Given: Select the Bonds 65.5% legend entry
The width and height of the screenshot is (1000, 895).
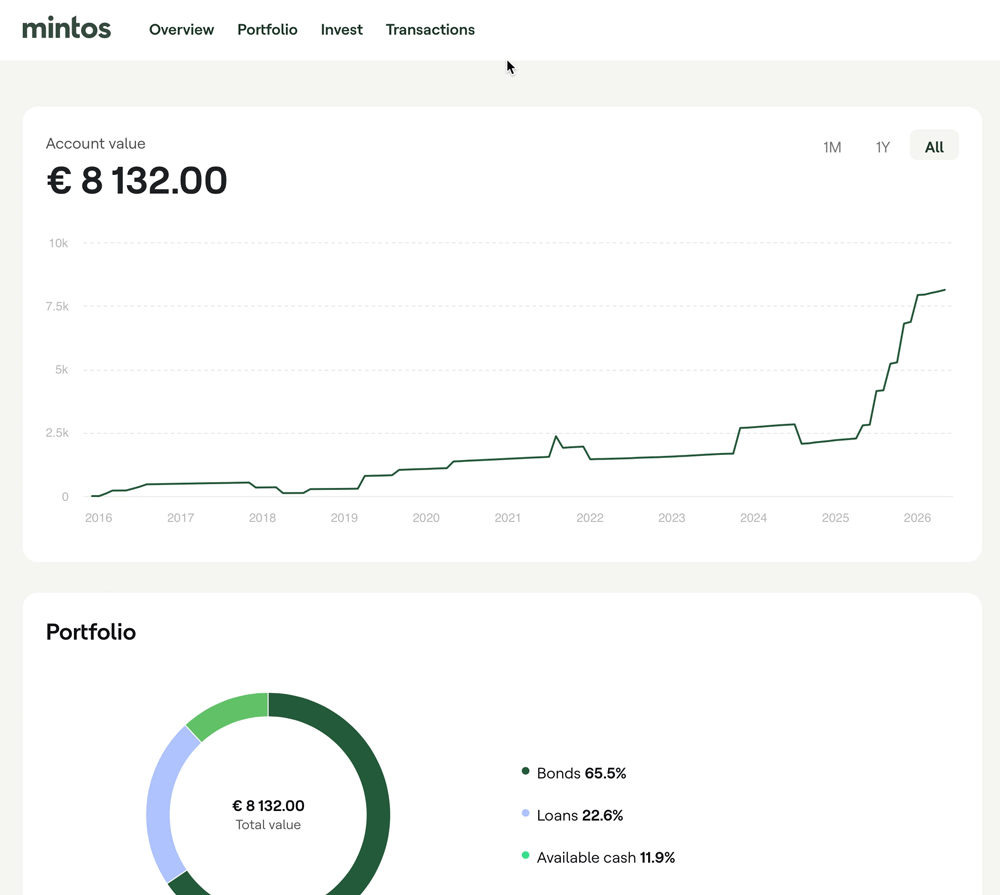Looking at the screenshot, I should tap(574, 773).
